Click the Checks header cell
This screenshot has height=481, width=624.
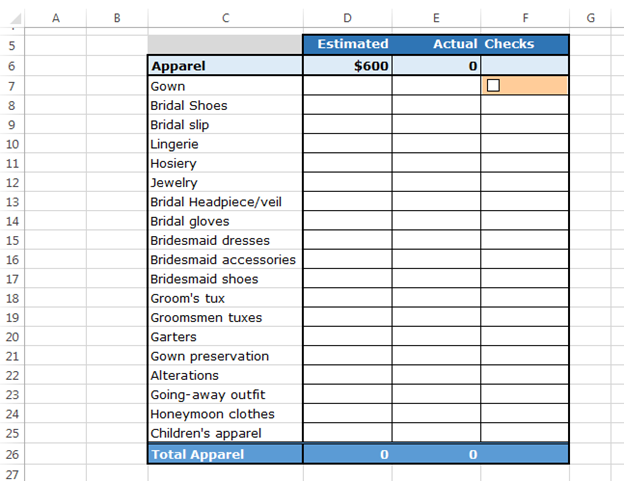(525, 44)
